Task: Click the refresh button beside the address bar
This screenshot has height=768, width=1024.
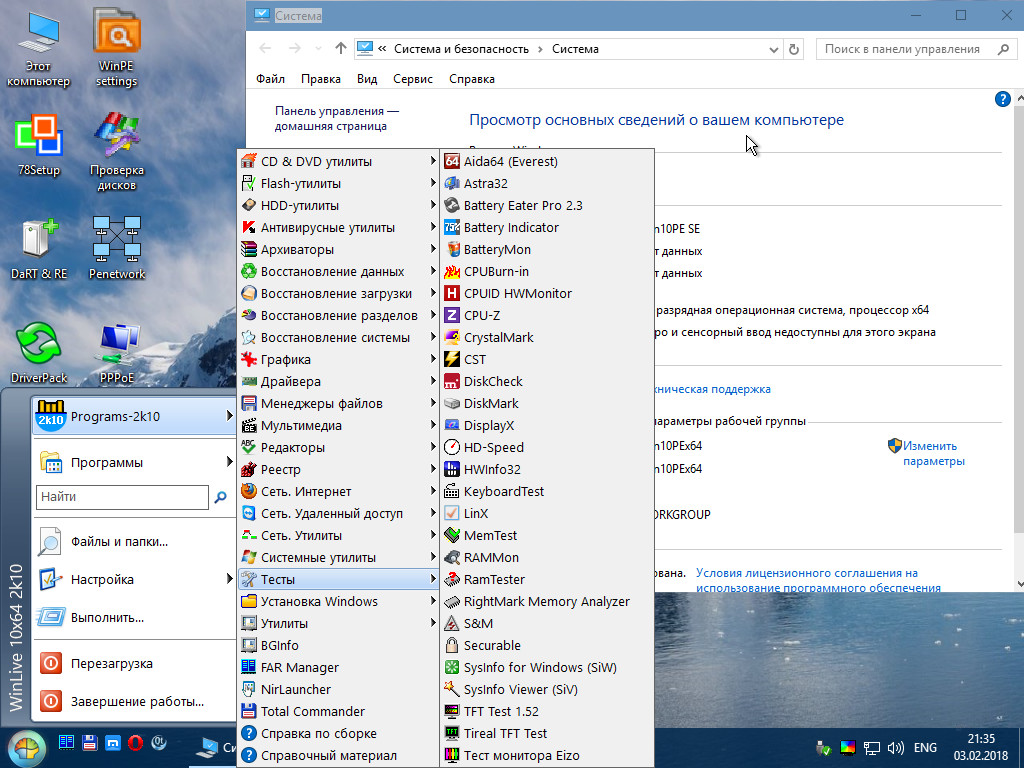Action: (794, 48)
